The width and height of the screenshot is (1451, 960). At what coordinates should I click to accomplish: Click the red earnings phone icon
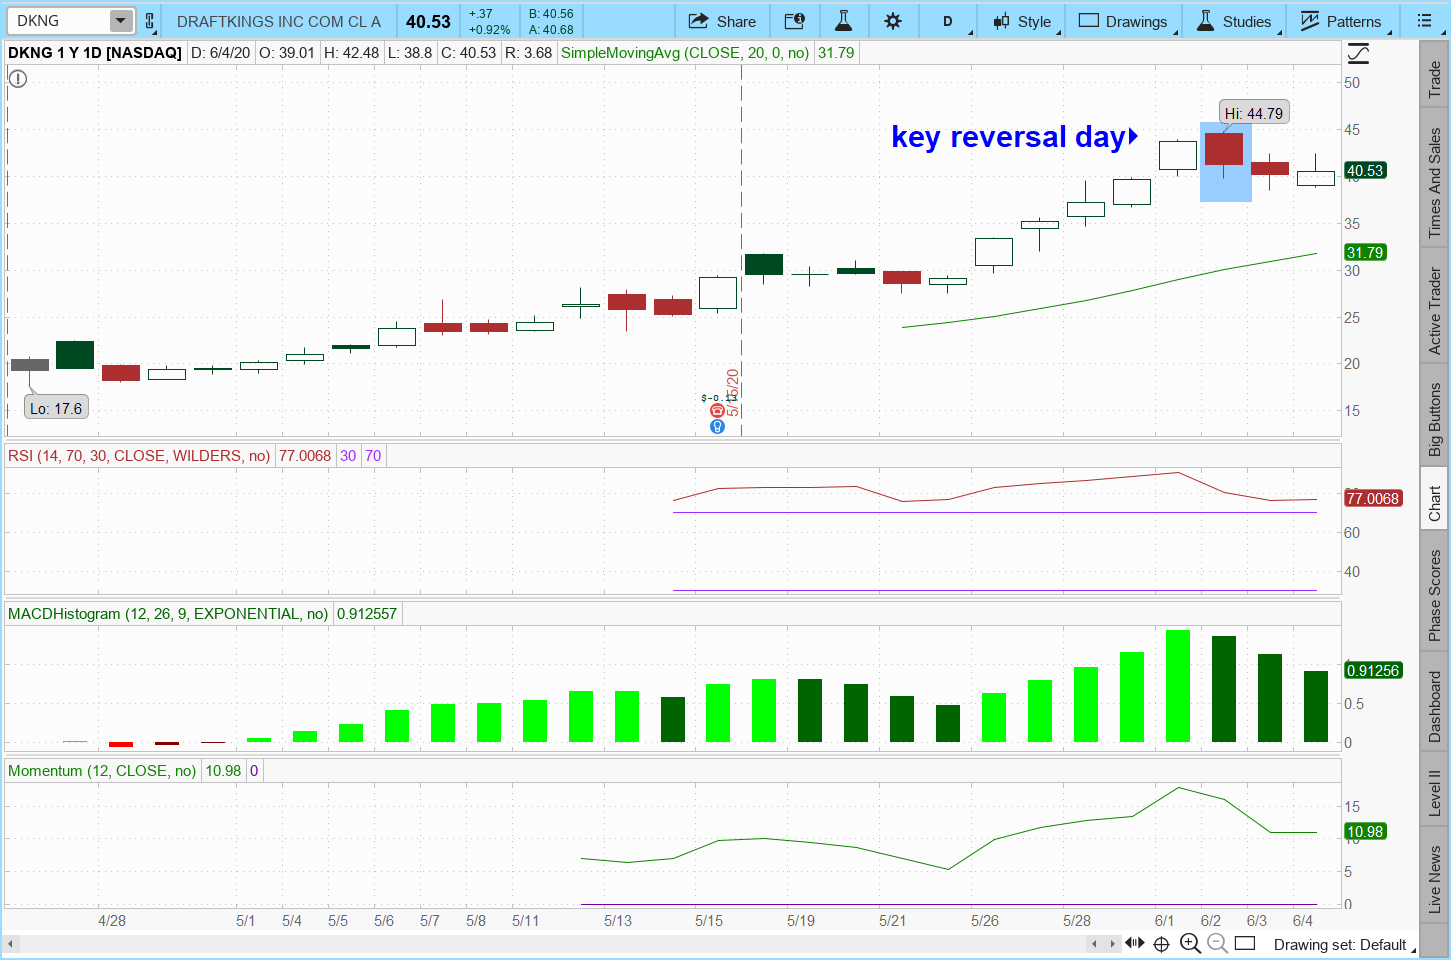point(717,411)
